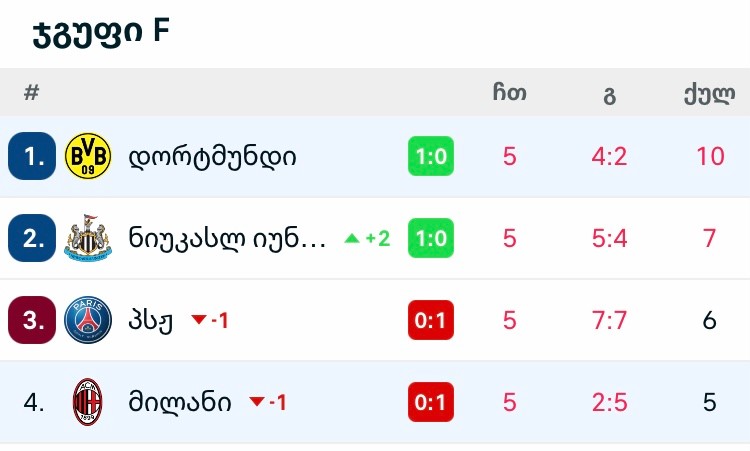Screen dimensions: 750x451
Task: Click Milan's red 0:1 live score badge
Action: pyautogui.click(x=431, y=403)
